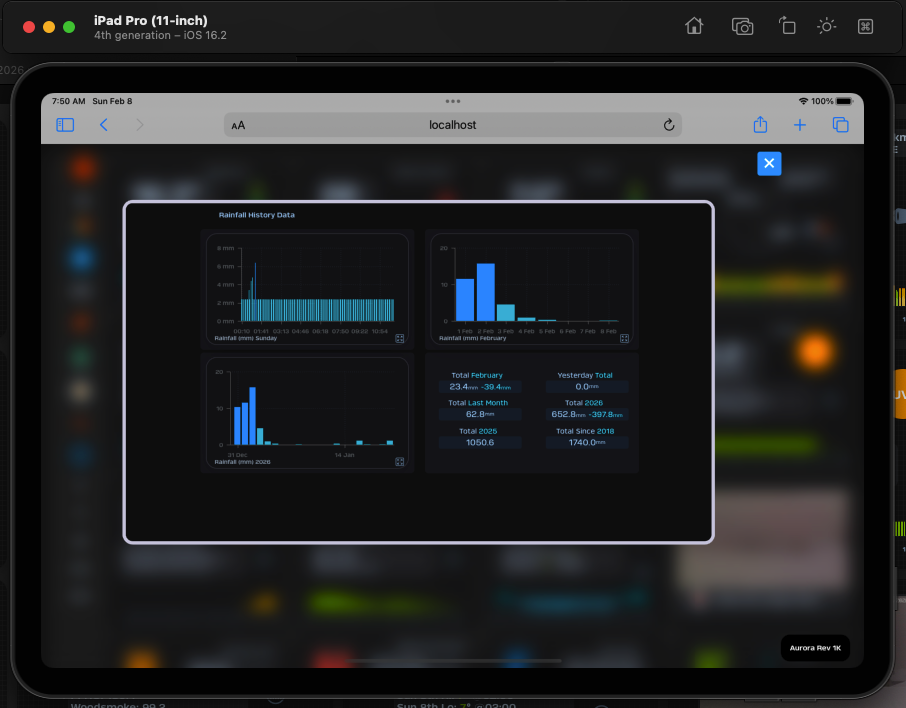Screen dimensions: 906x708
Task: Expand the February rainfall chart fullscreen
Action: [624, 339]
